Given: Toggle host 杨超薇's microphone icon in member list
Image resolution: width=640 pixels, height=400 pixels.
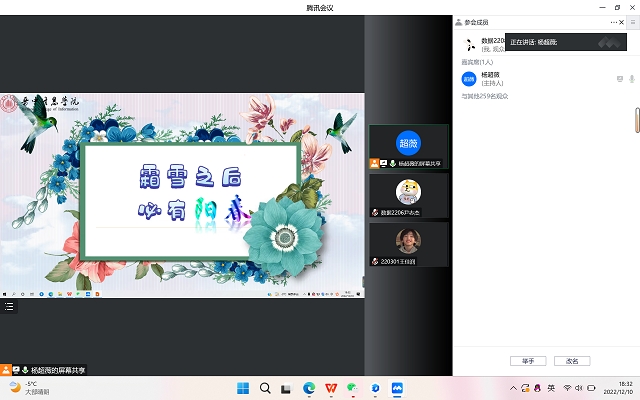Looking at the screenshot, I should (x=632, y=78).
